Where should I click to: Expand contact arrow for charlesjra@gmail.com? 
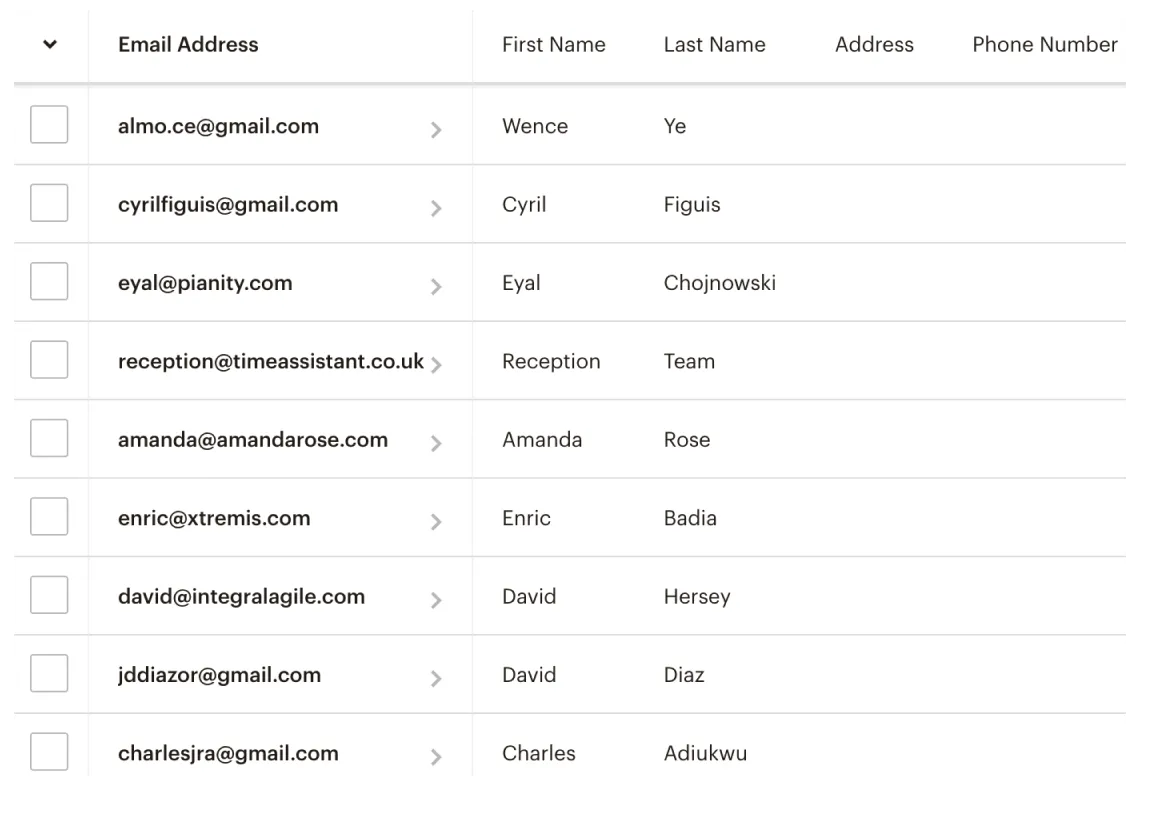point(436,757)
